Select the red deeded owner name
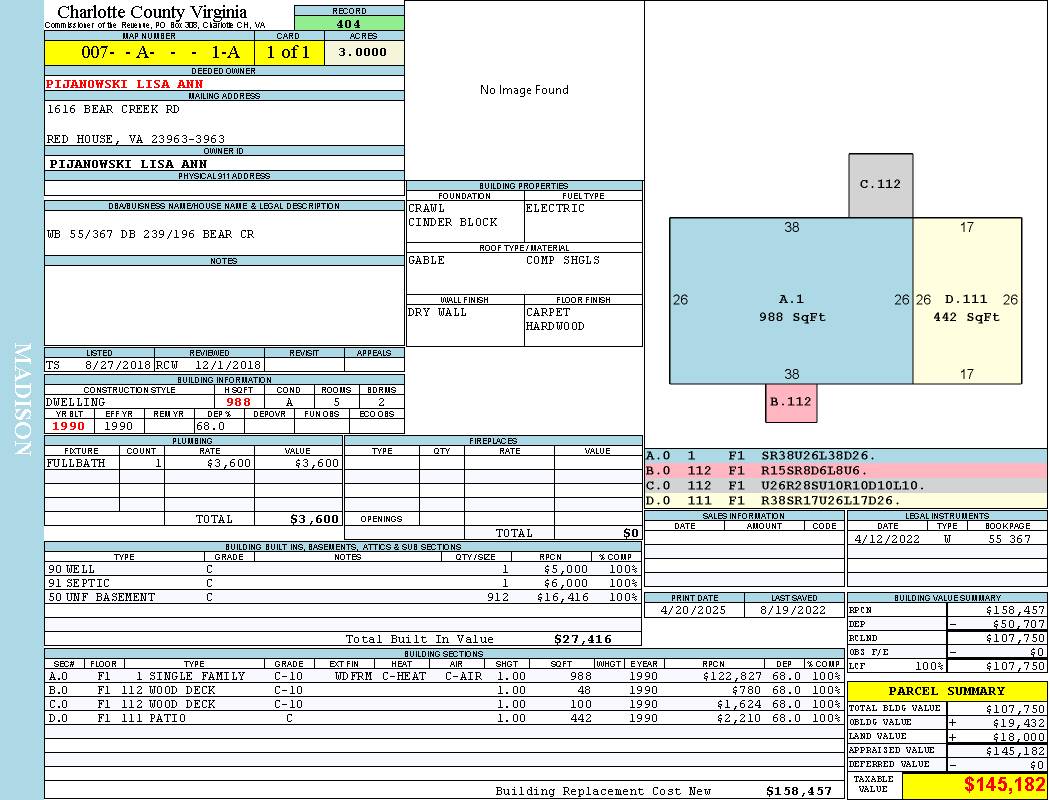Image resolution: width=1050 pixels, height=800 pixels. (125, 84)
